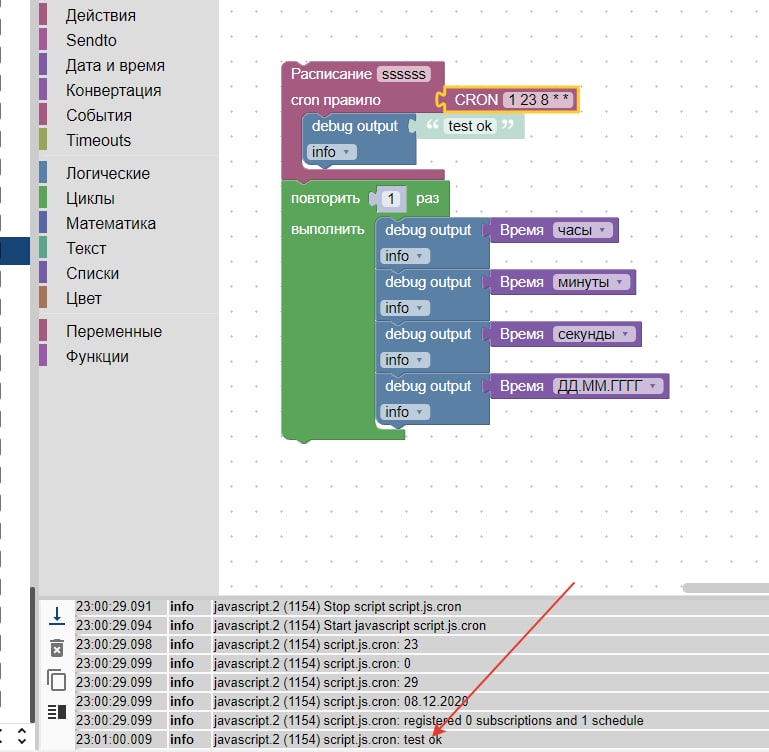Open the Конвертация category
769x752 pixels.
point(113,90)
